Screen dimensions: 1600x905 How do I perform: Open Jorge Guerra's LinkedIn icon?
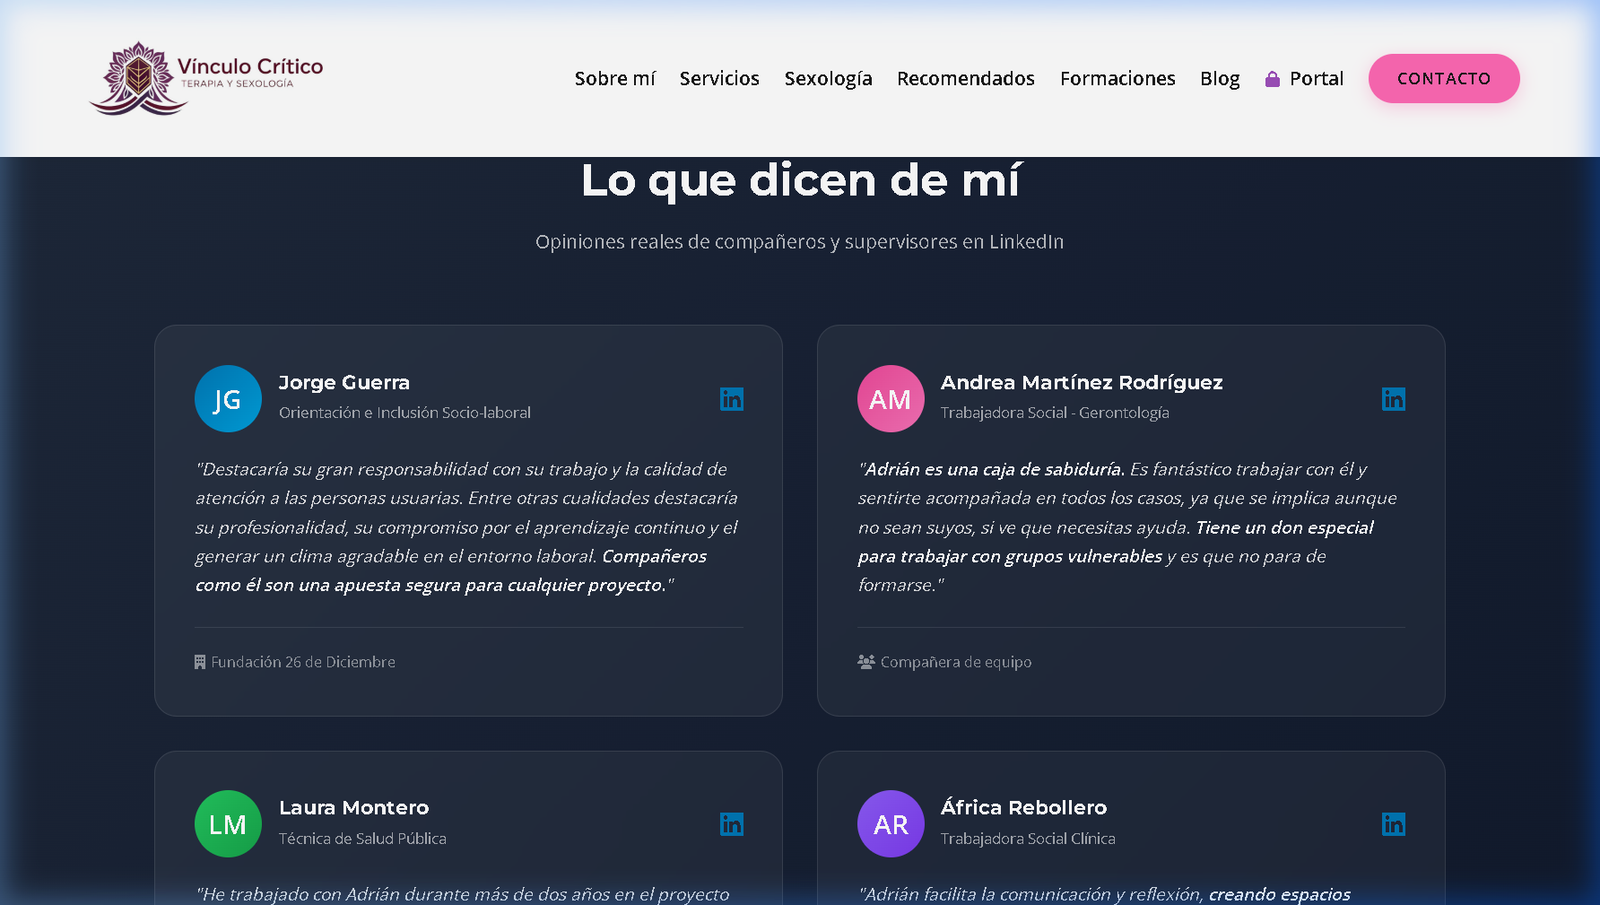732,399
